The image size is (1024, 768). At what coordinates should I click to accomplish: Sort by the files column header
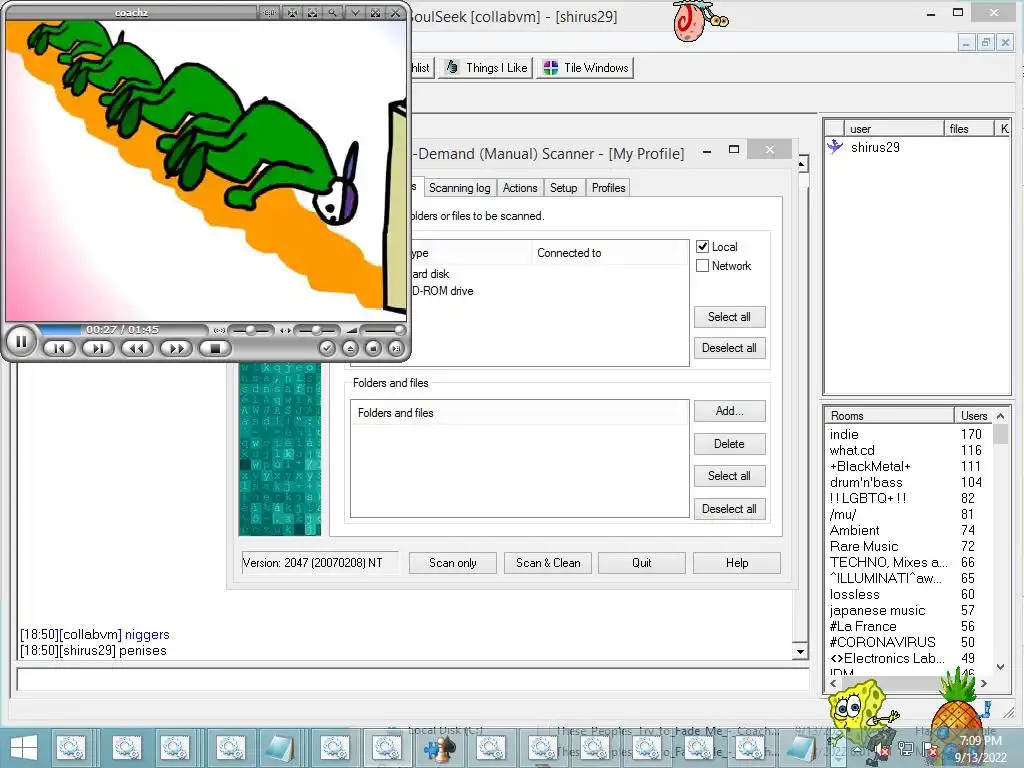969,129
